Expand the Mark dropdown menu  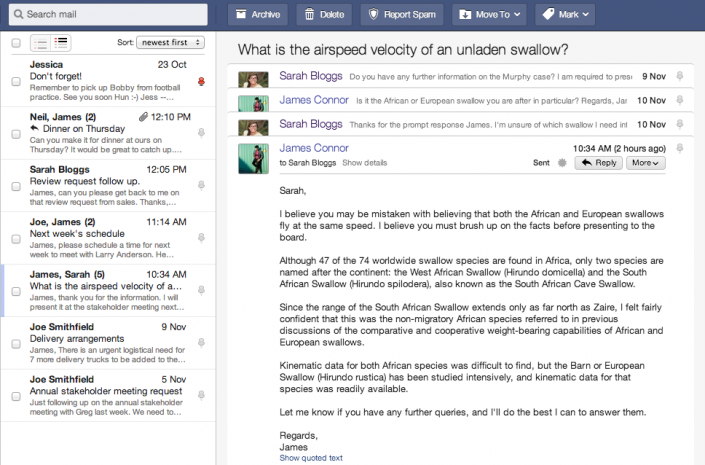pos(566,15)
